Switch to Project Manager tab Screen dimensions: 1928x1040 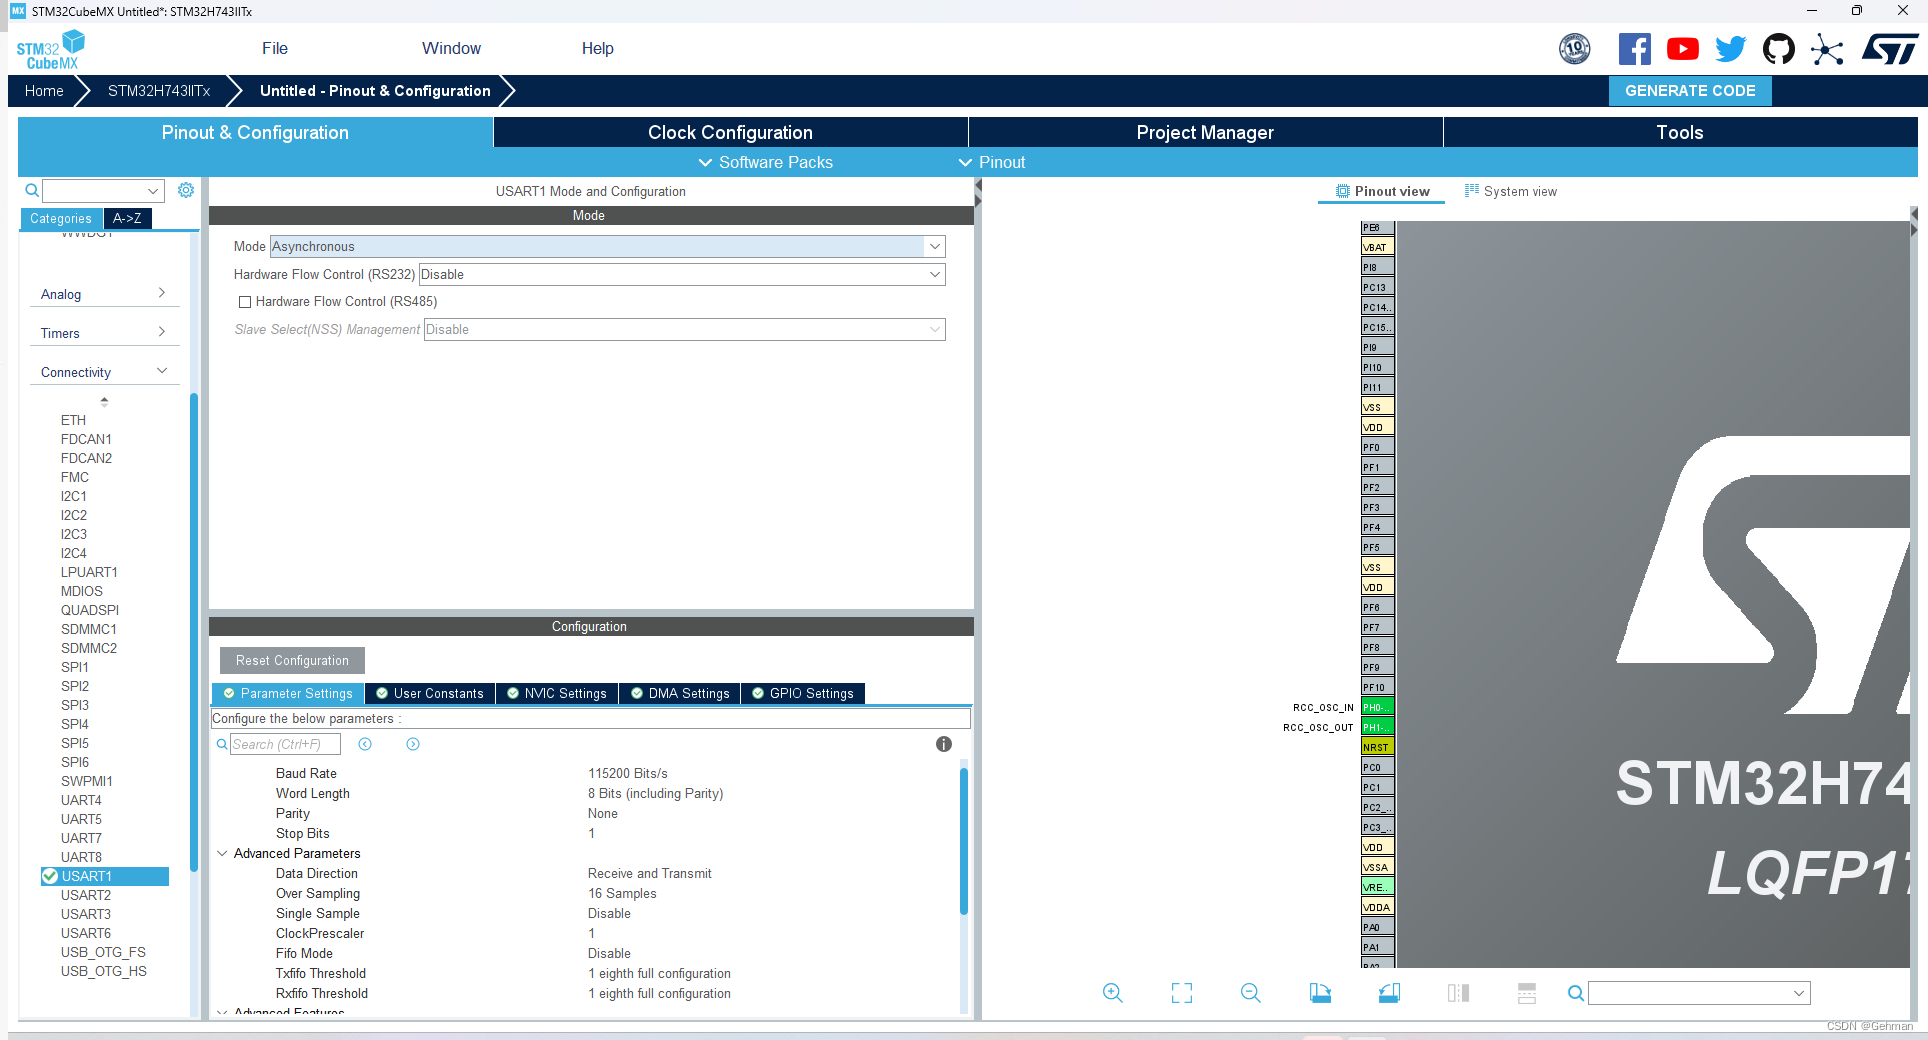click(1205, 132)
